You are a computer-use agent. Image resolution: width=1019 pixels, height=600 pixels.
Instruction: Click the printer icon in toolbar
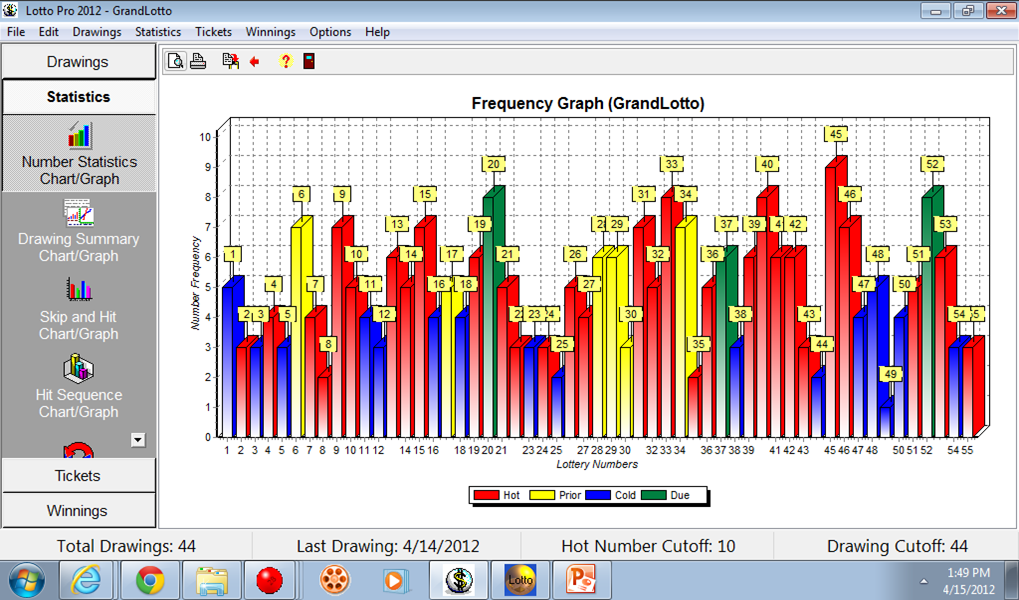coord(198,61)
